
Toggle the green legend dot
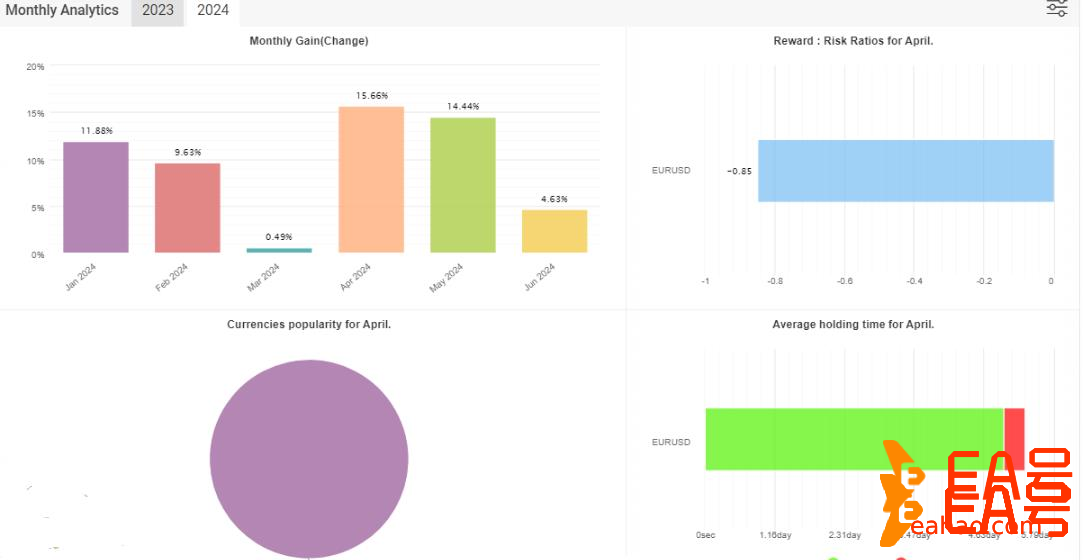tap(833, 556)
